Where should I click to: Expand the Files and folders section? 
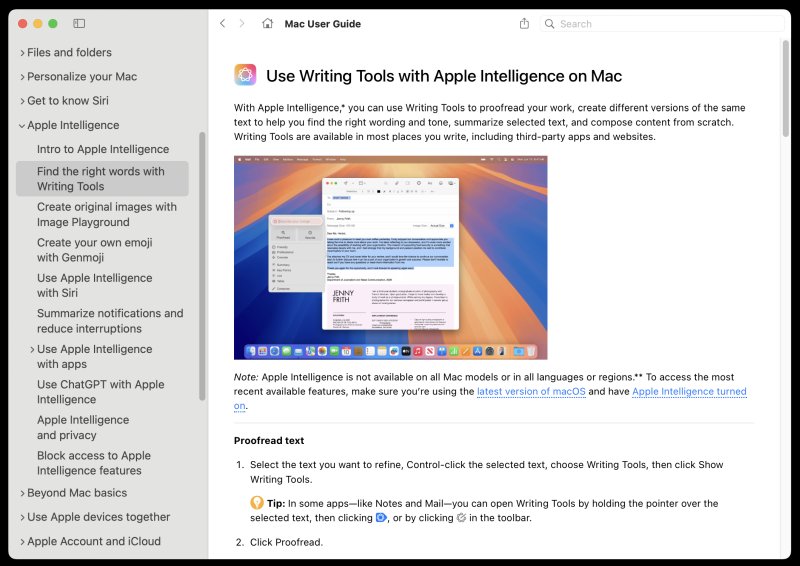[22, 53]
